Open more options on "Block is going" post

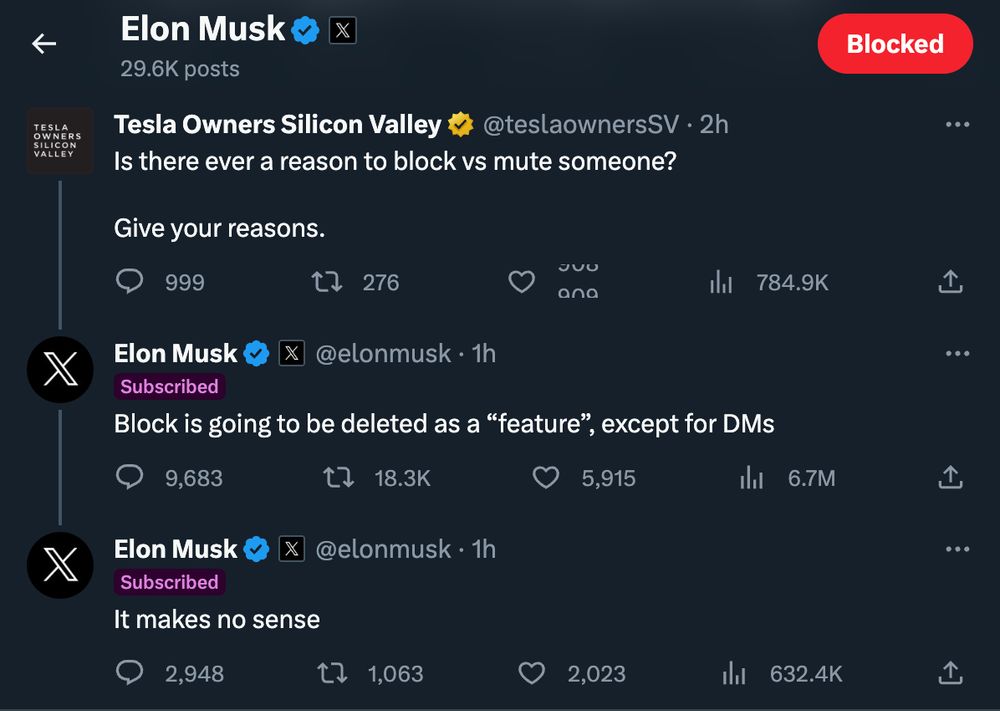pos(957,353)
